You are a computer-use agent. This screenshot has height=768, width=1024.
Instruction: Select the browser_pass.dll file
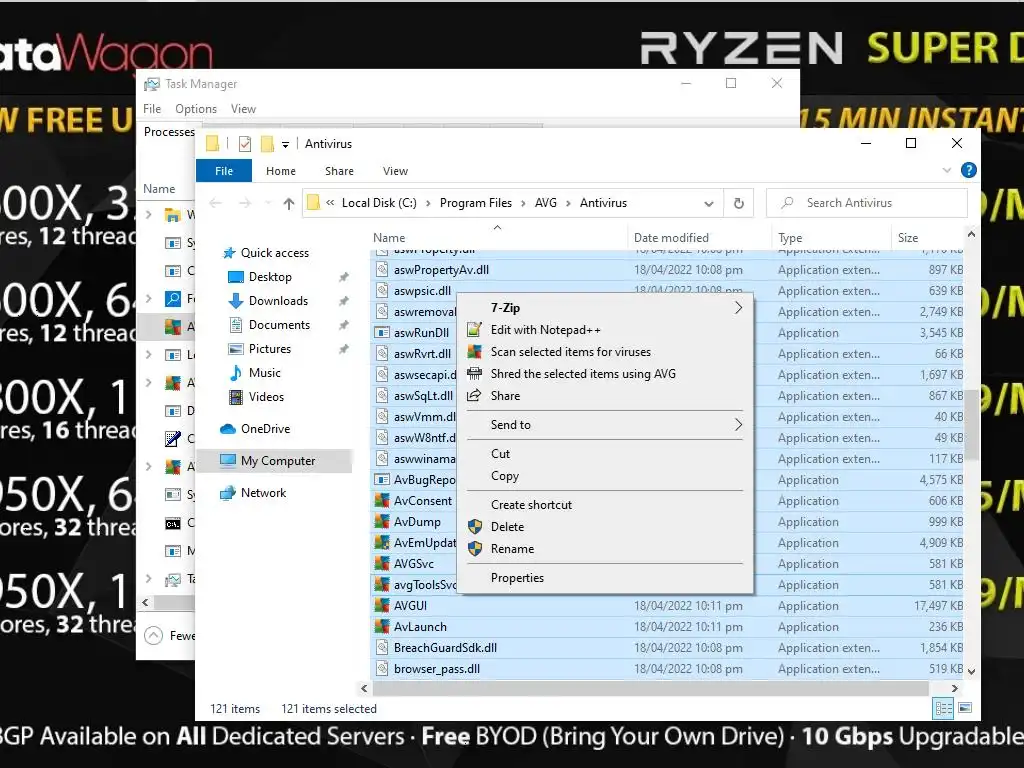tap(669, 669)
